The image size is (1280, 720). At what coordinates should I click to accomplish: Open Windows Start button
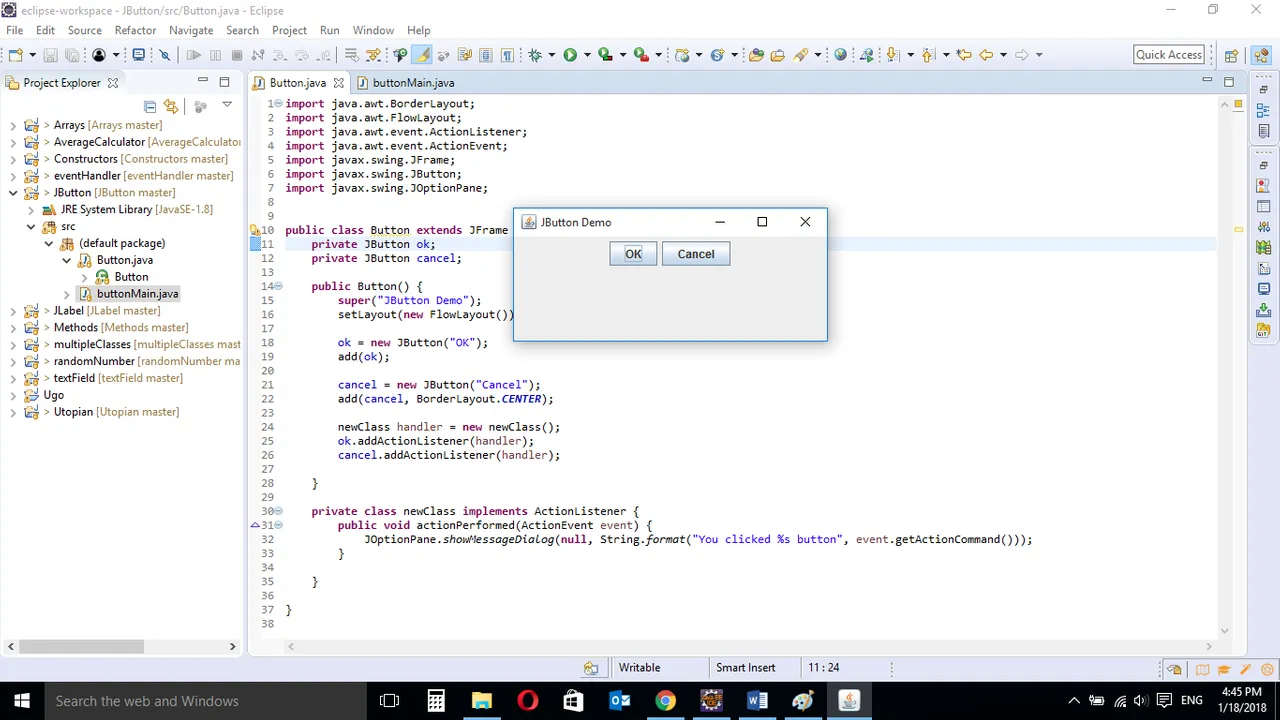22,701
